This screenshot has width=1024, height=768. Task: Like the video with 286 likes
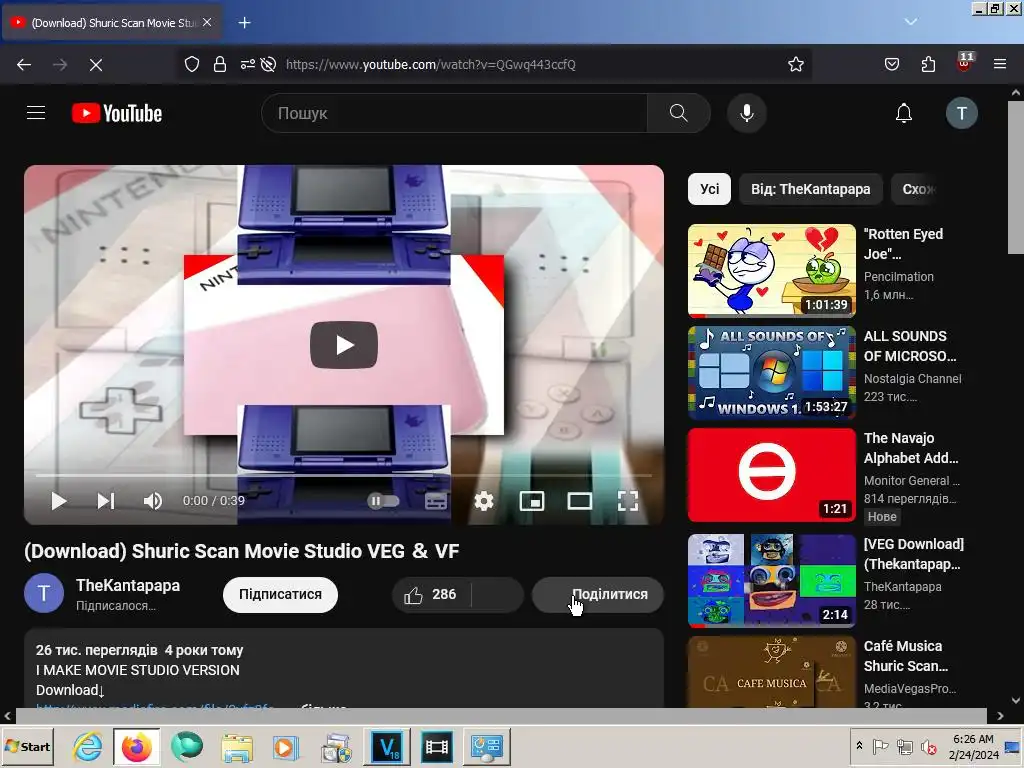[x=430, y=594]
